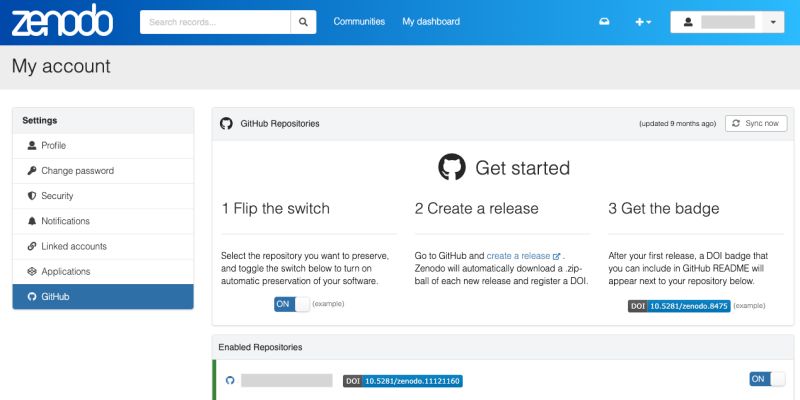The image size is (800, 400).
Task: Click the Enabled Repositories heading
Action: tap(260, 347)
